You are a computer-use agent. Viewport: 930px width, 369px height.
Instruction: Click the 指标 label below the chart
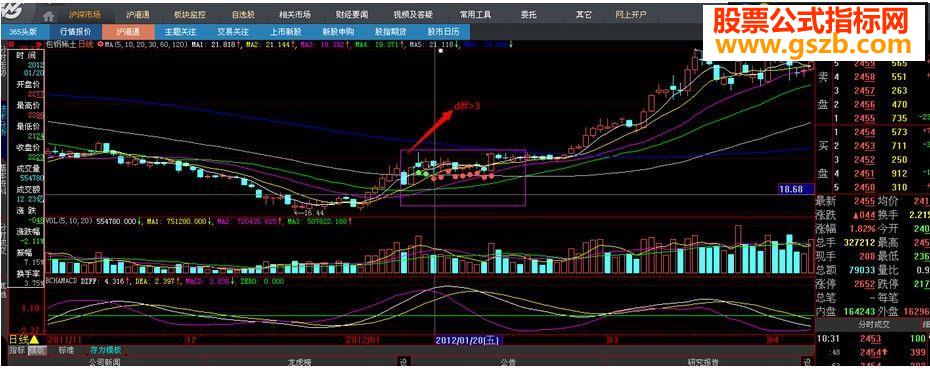coord(18,350)
